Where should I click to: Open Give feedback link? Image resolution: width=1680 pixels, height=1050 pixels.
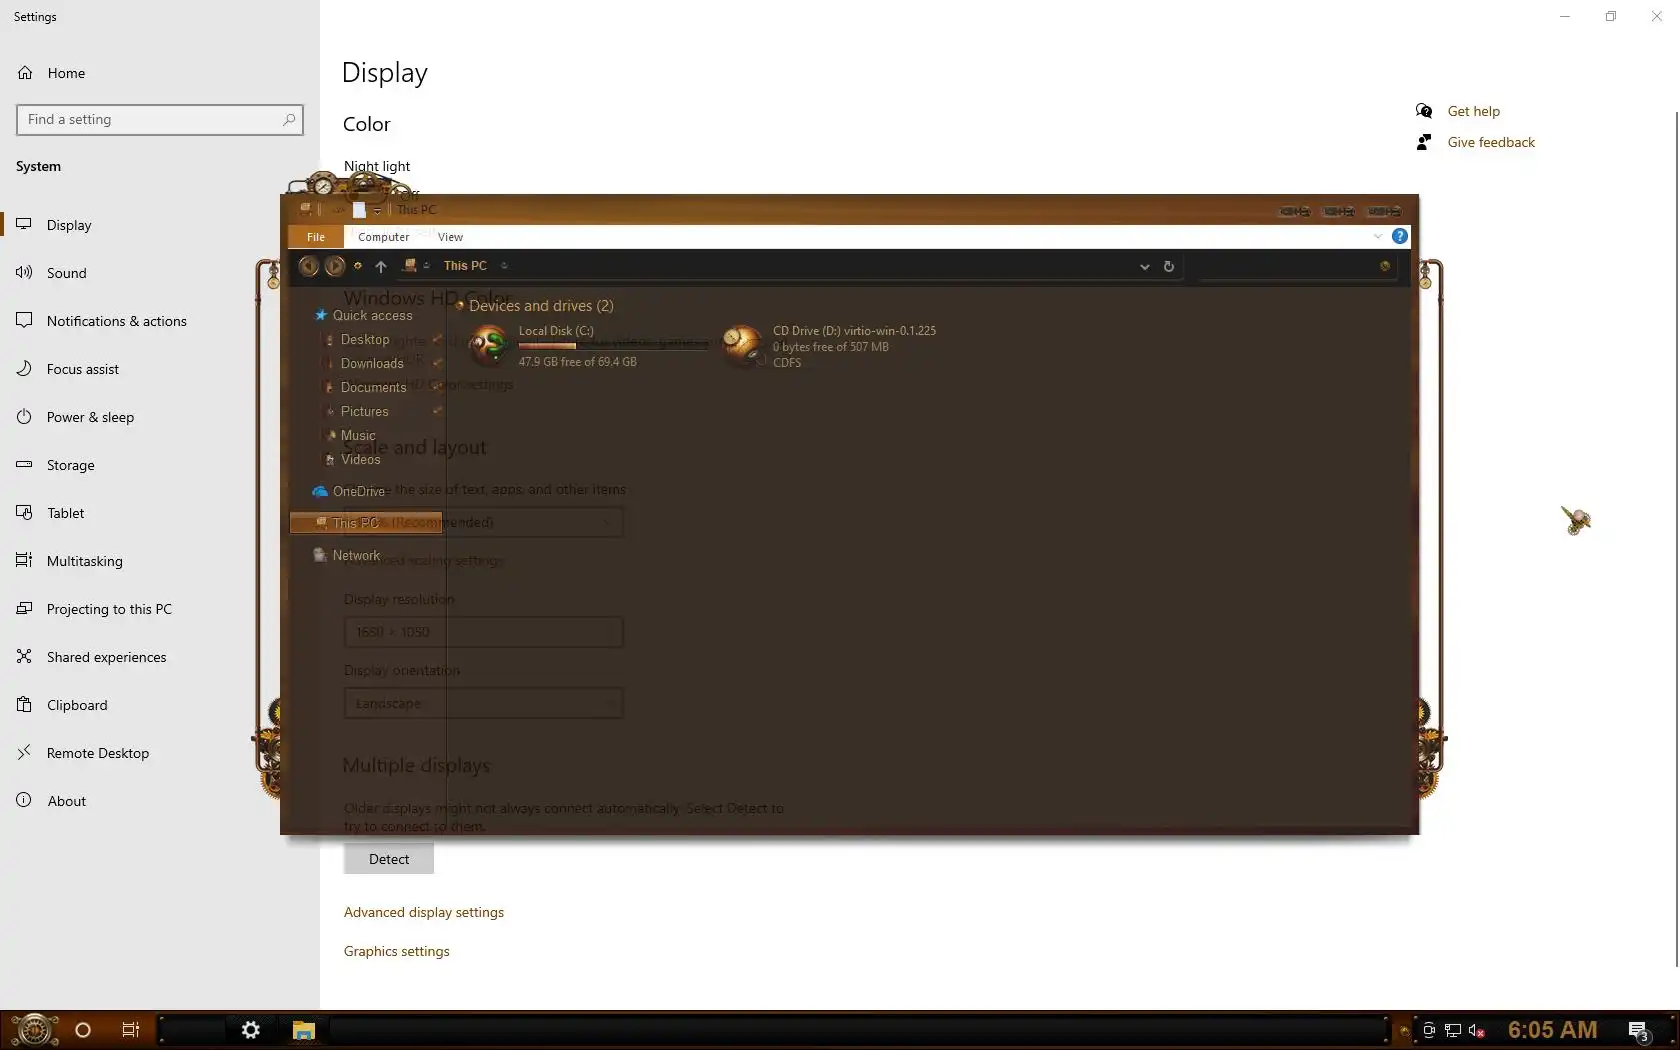pos(1490,142)
